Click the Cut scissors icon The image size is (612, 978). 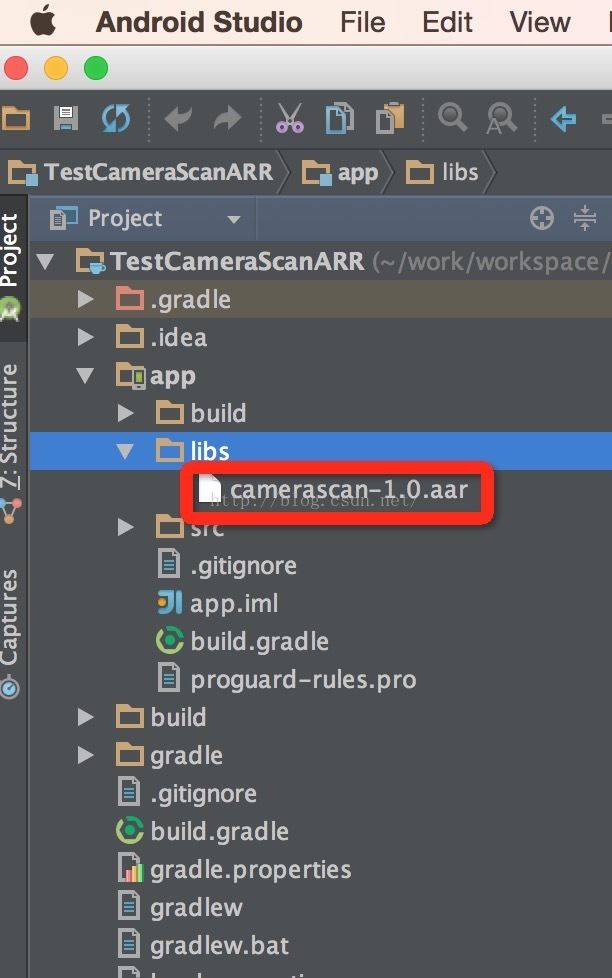(x=290, y=119)
